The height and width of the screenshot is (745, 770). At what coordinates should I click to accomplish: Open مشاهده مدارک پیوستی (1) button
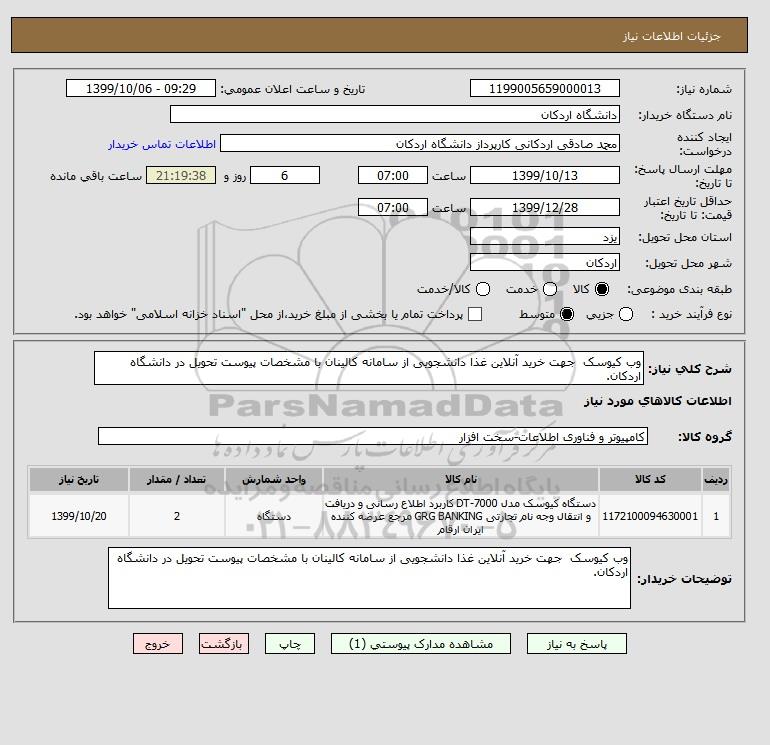(421, 644)
